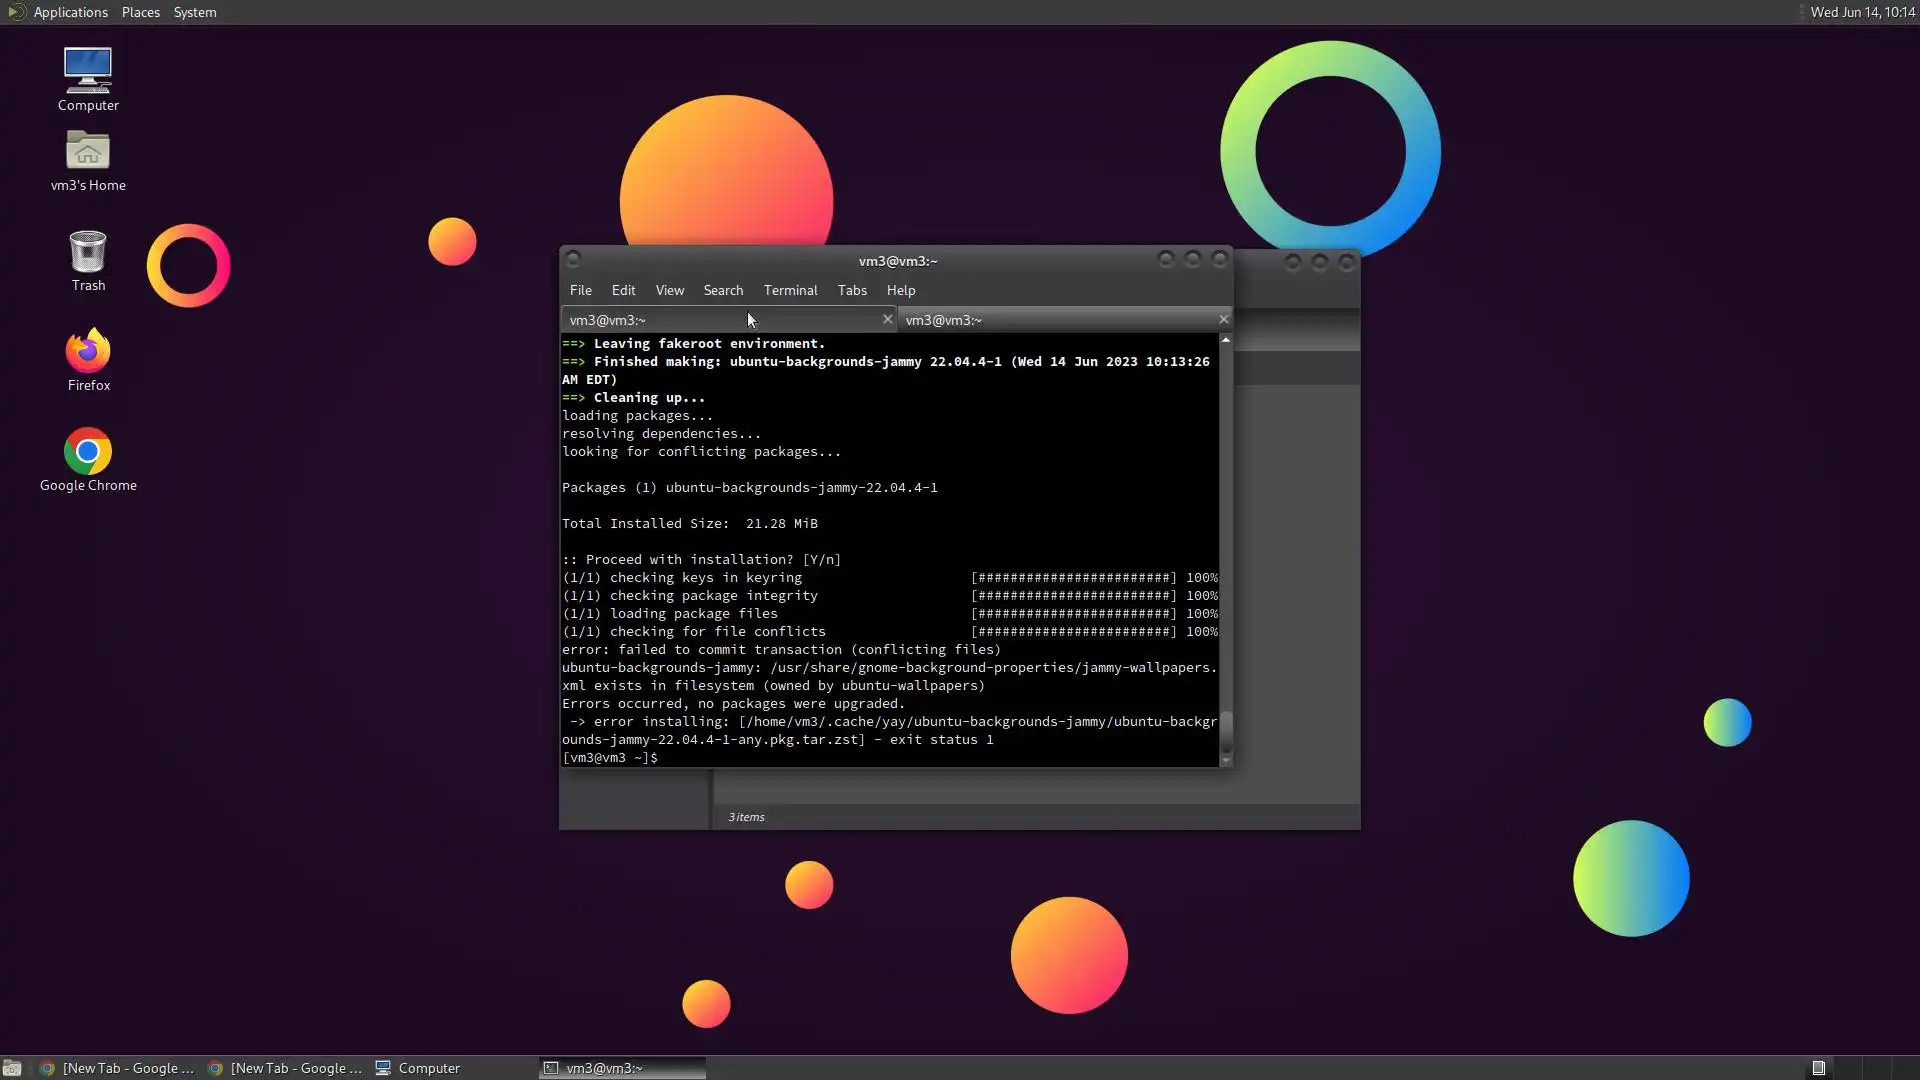This screenshot has height=1080, width=1920.
Task: Open the Places menu
Action: tap(140, 12)
